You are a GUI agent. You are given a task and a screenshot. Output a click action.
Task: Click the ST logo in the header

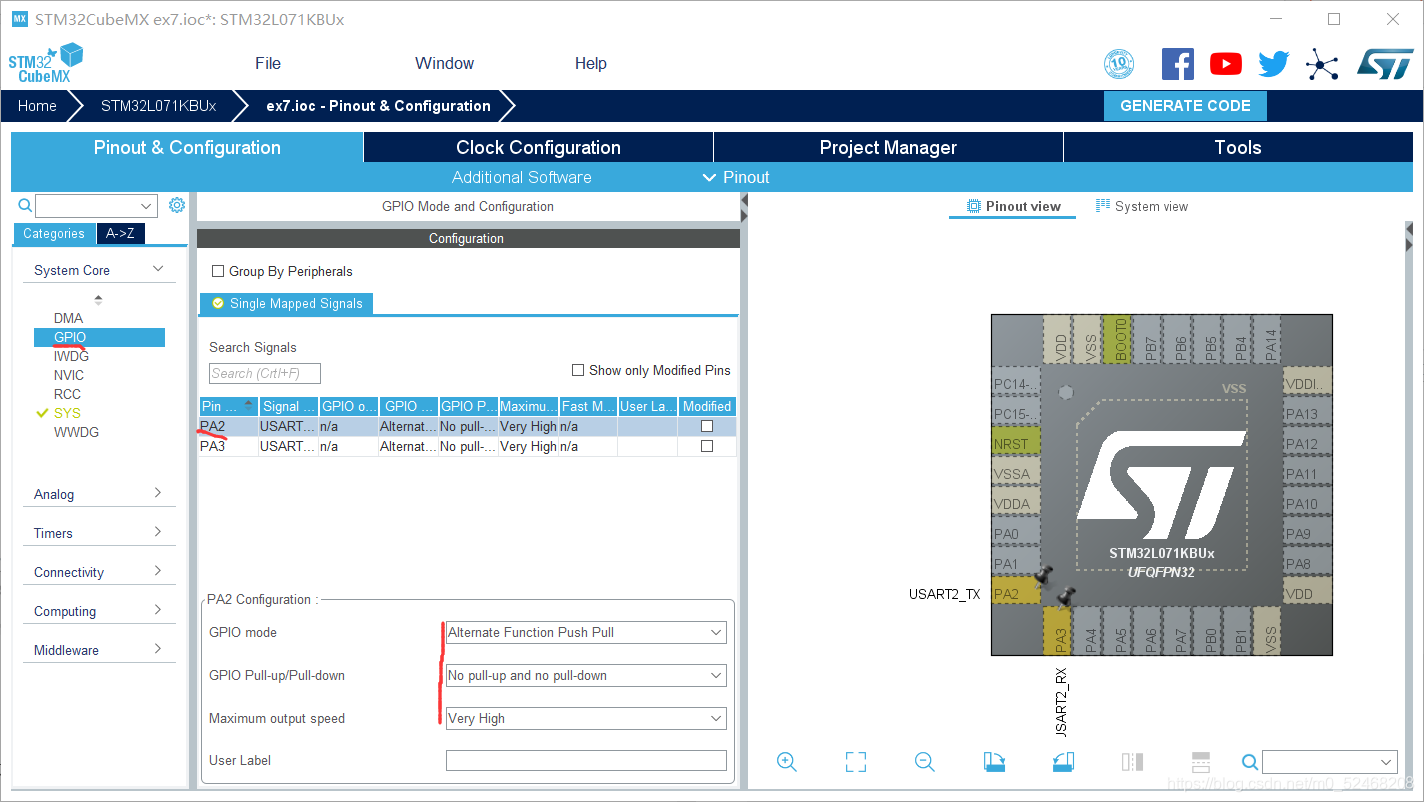tap(1385, 64)
